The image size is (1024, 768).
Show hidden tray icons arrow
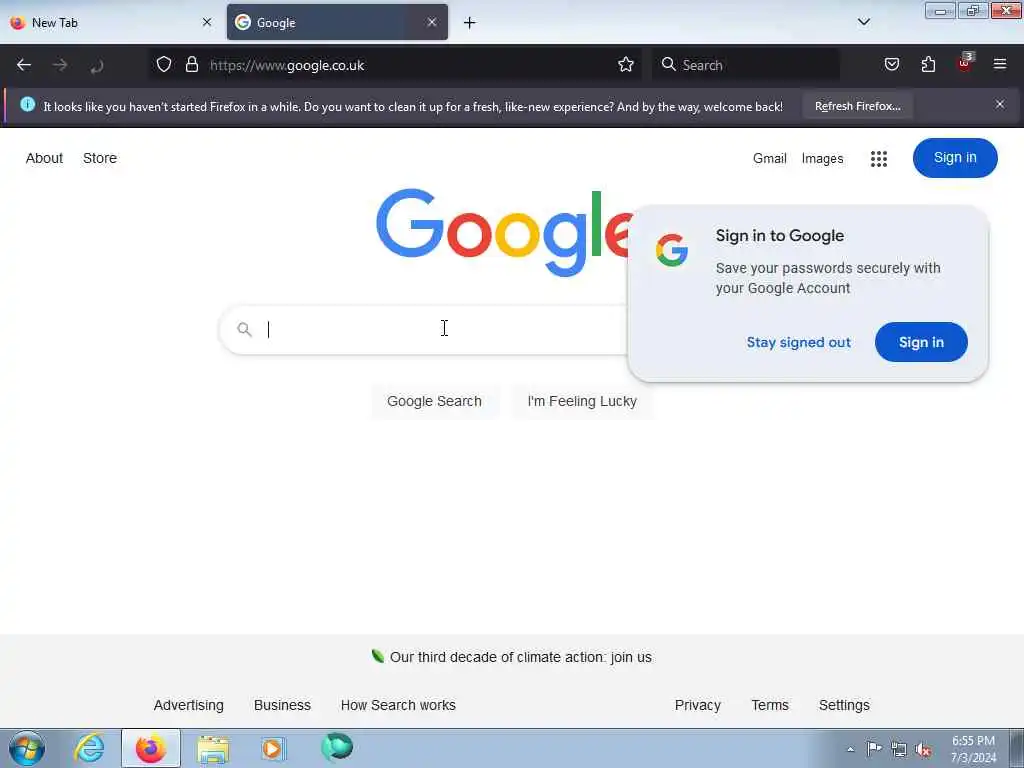(x=850, y=749)
